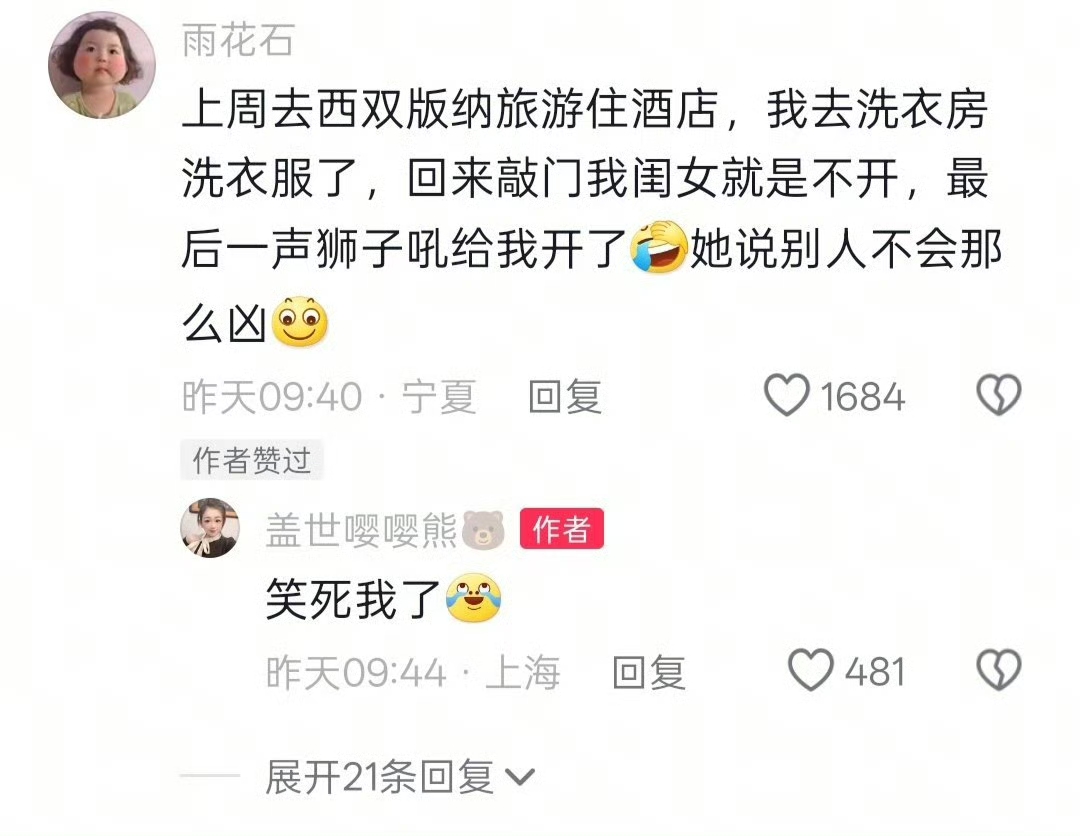Open 盖世嘤嘤熊's avatar picture

tap(209, 527)
